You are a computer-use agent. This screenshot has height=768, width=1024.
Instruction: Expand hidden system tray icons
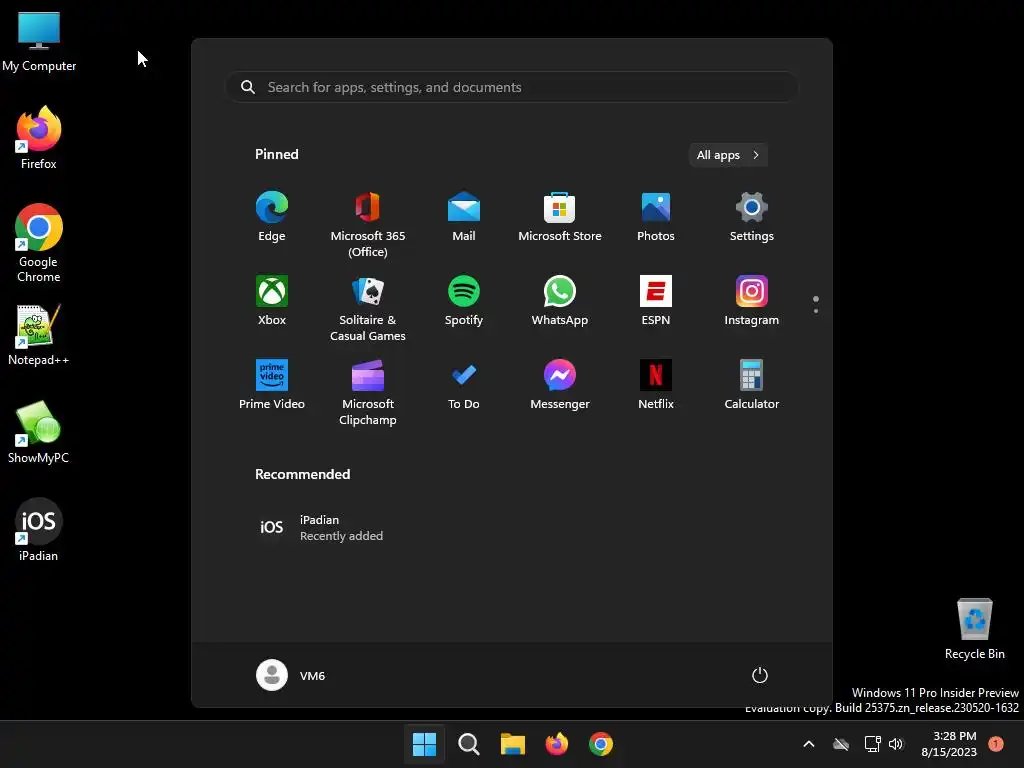pos(808,744)
